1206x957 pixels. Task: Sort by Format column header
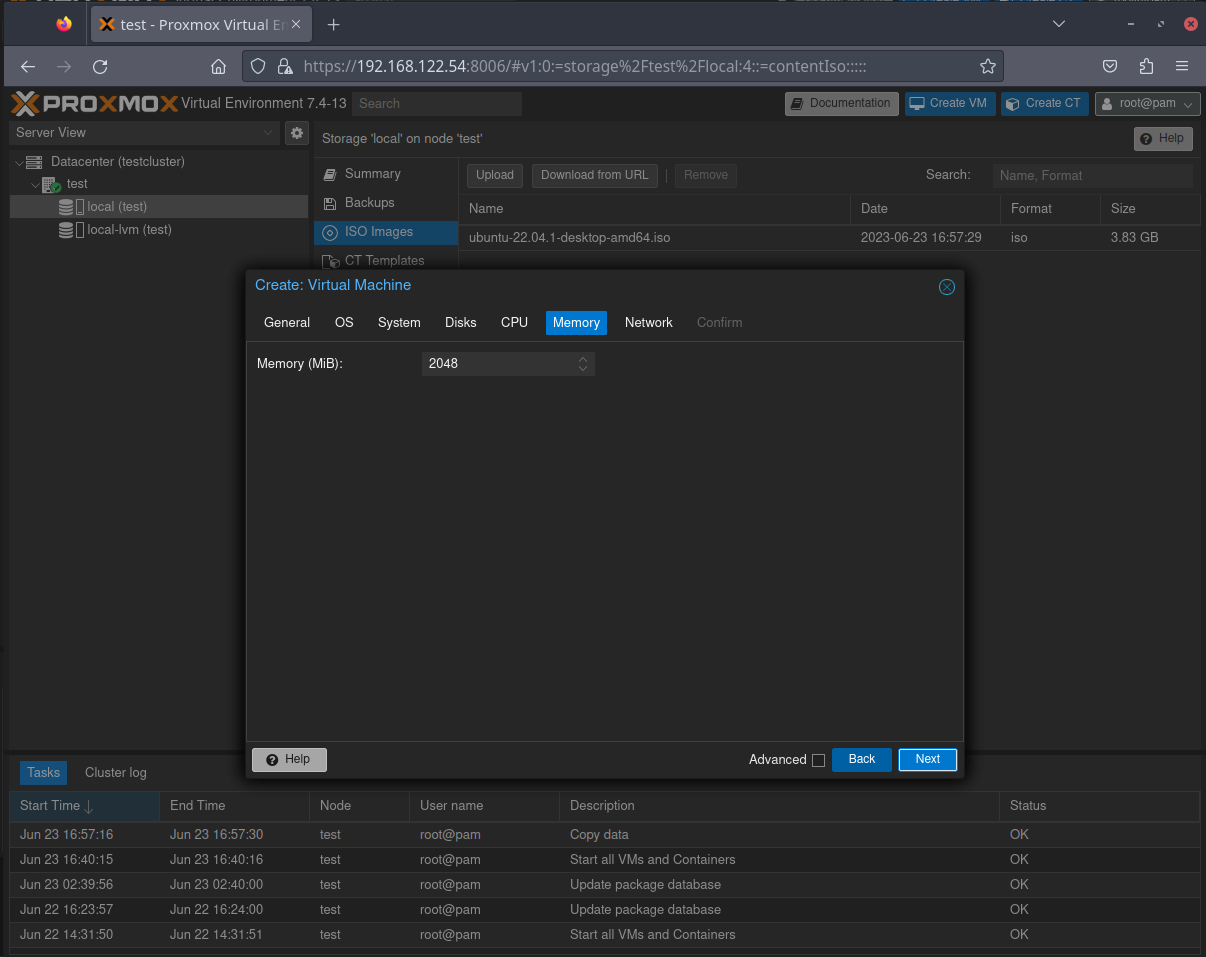tap(1050, 209)
